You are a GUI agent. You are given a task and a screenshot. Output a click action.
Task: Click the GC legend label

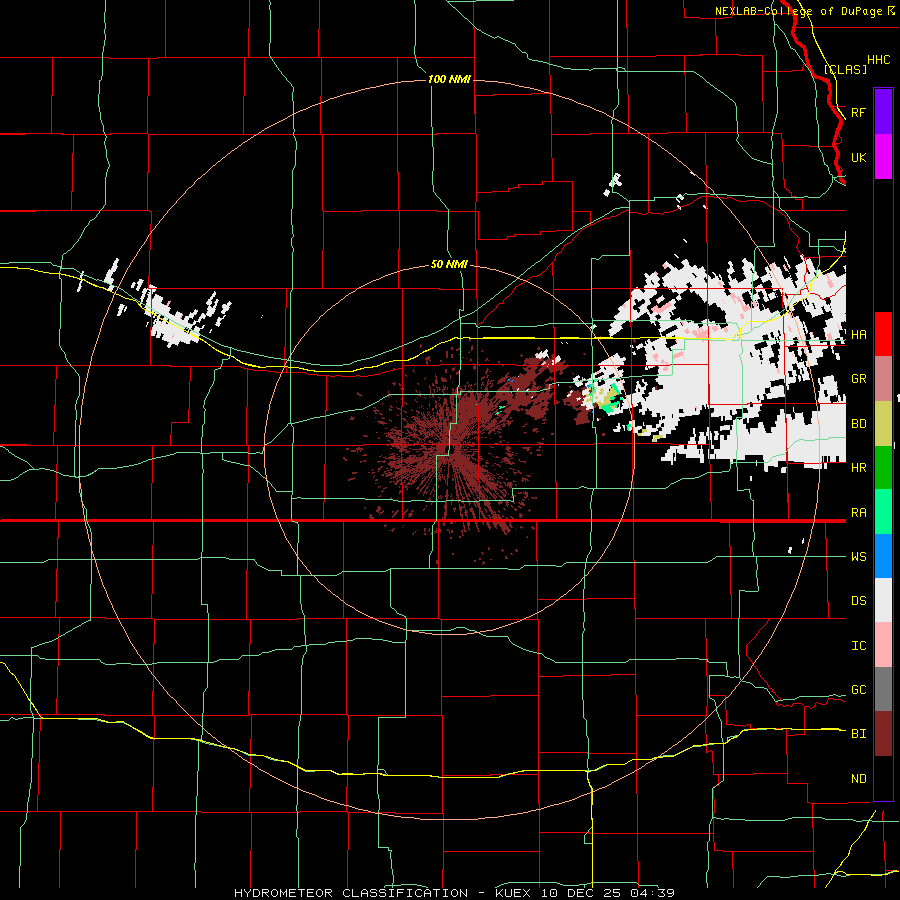click(x=858, y=690)
